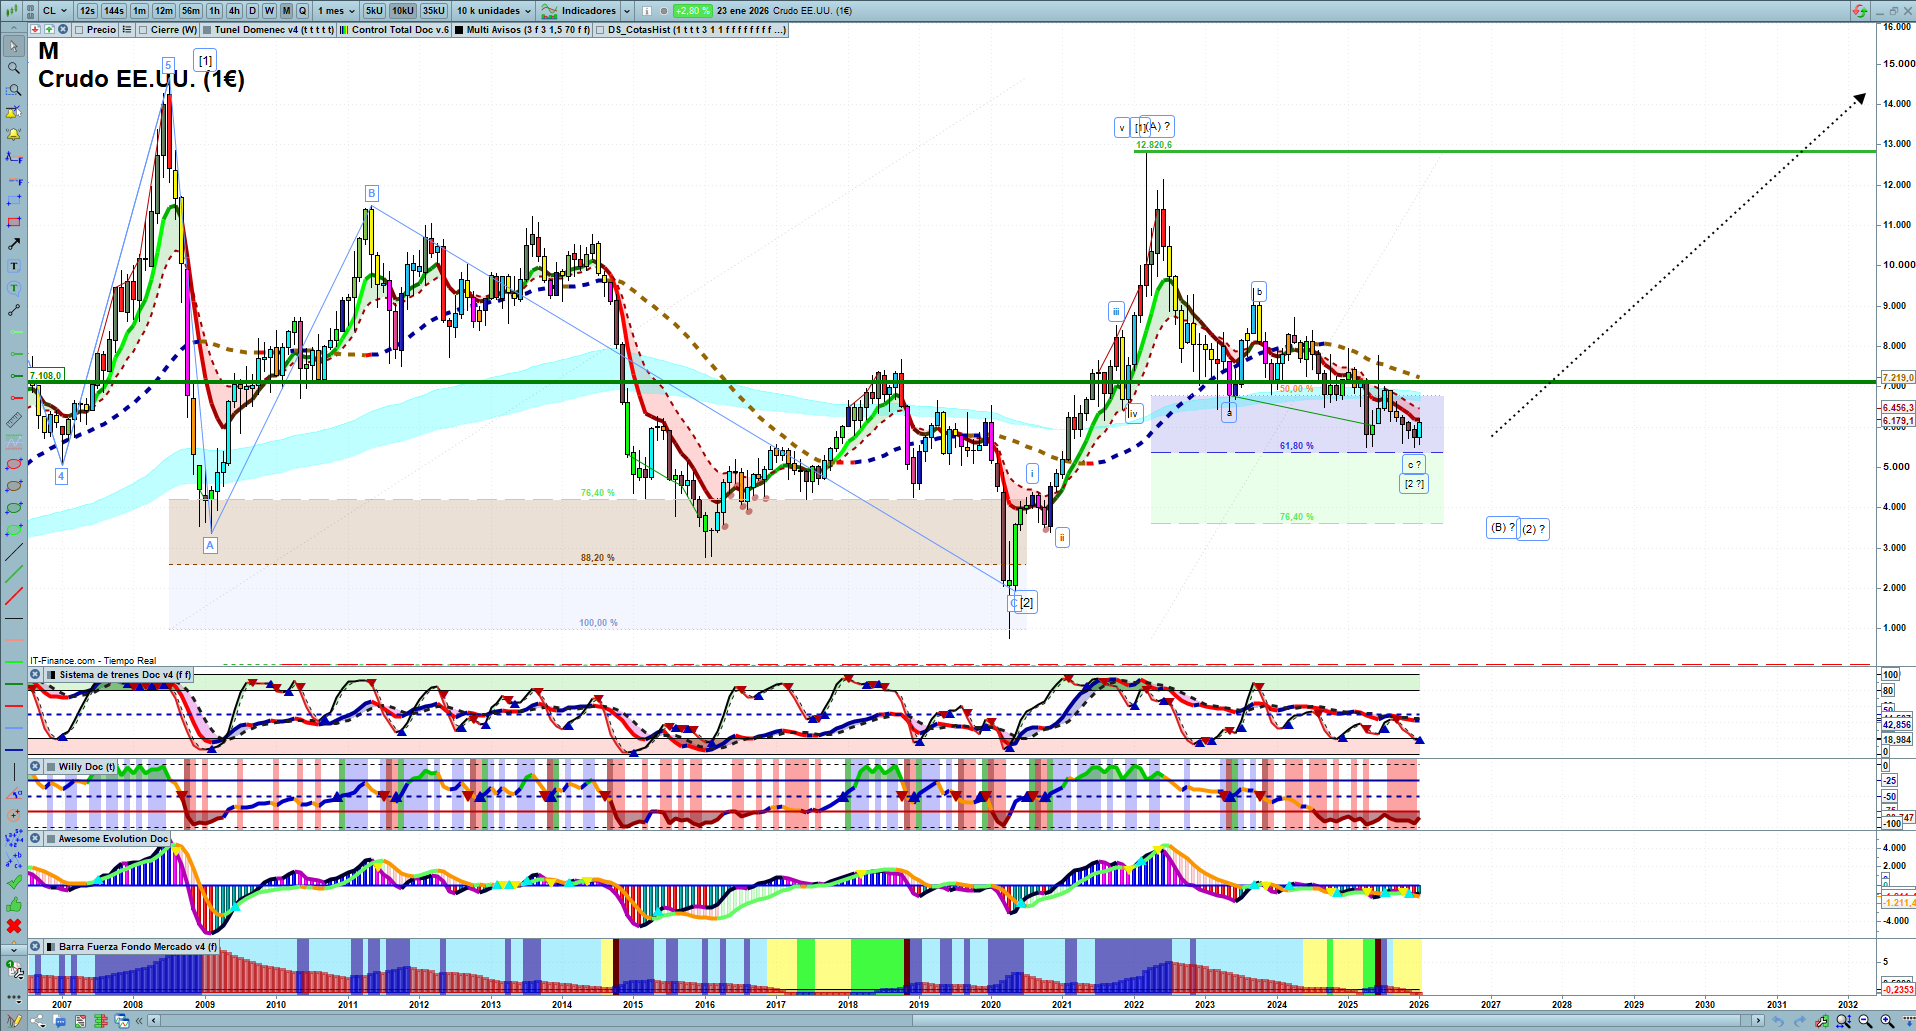Select the blue rectangle drawing tool
The height and width of the screenshot is (1031, 1916).
(x=14, y=200)
